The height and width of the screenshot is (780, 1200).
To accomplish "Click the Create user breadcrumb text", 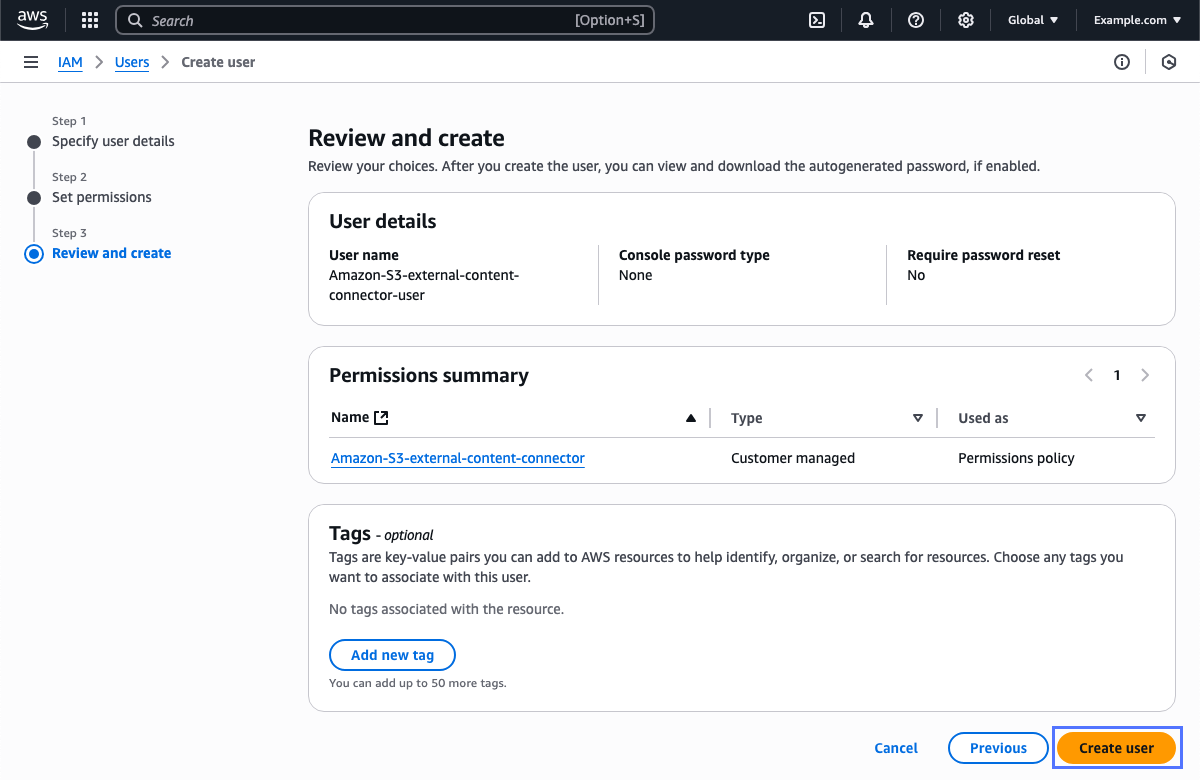I will pyautogui.click(x=218, y=62).
